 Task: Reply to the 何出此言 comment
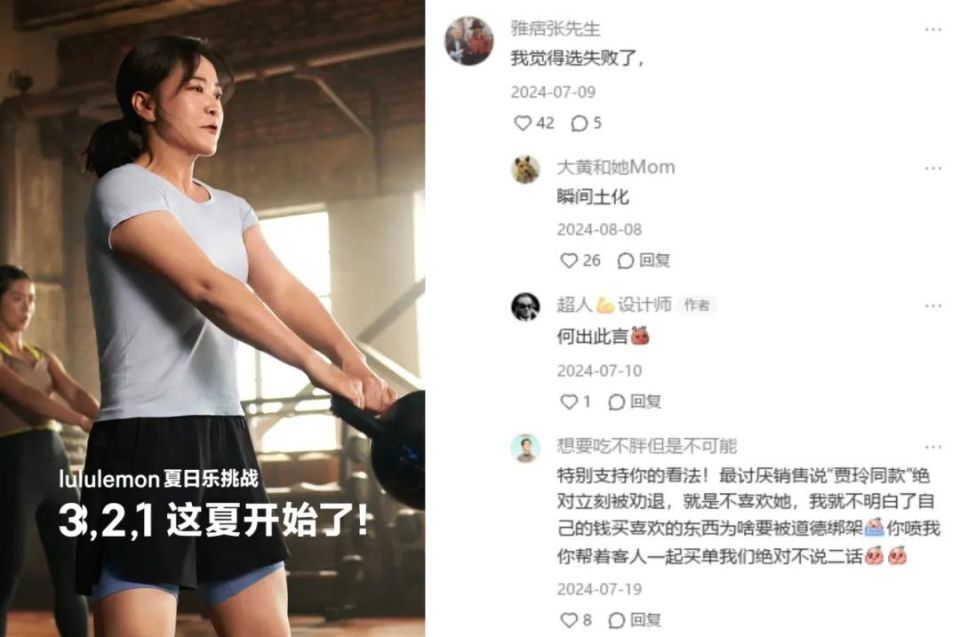point(634,401)
